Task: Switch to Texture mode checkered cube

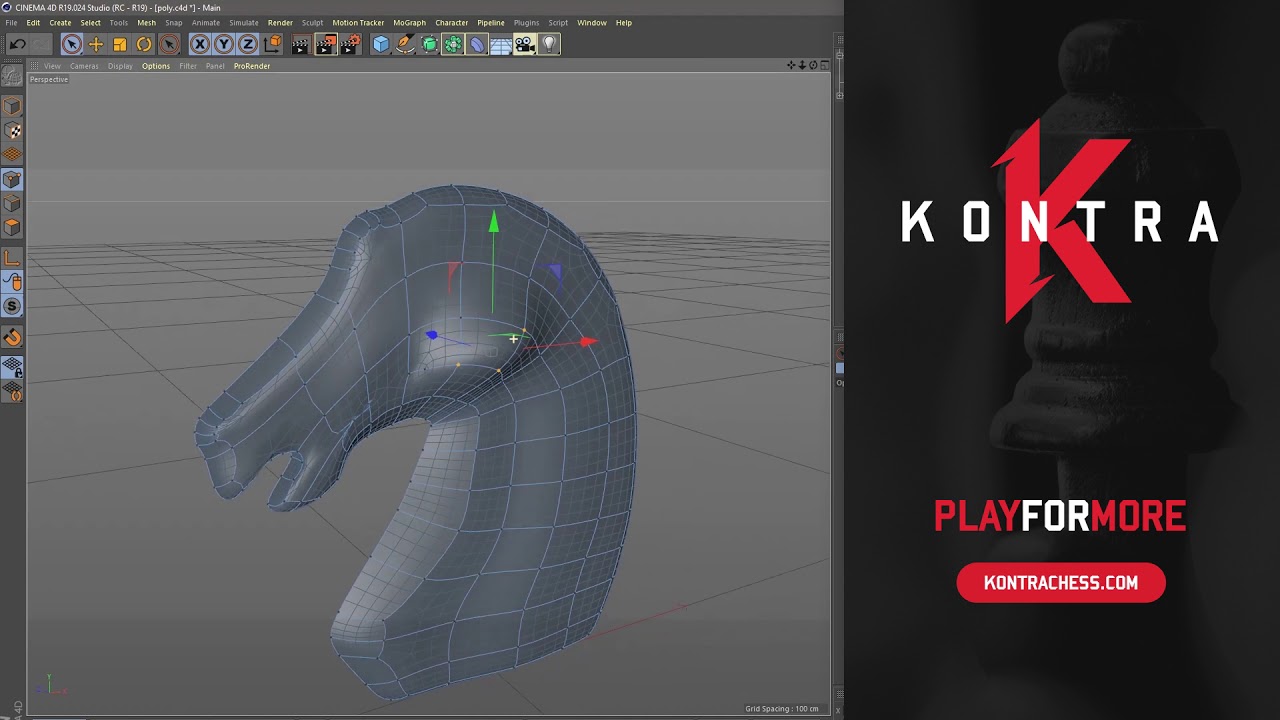Action: [x=12, y=131]
